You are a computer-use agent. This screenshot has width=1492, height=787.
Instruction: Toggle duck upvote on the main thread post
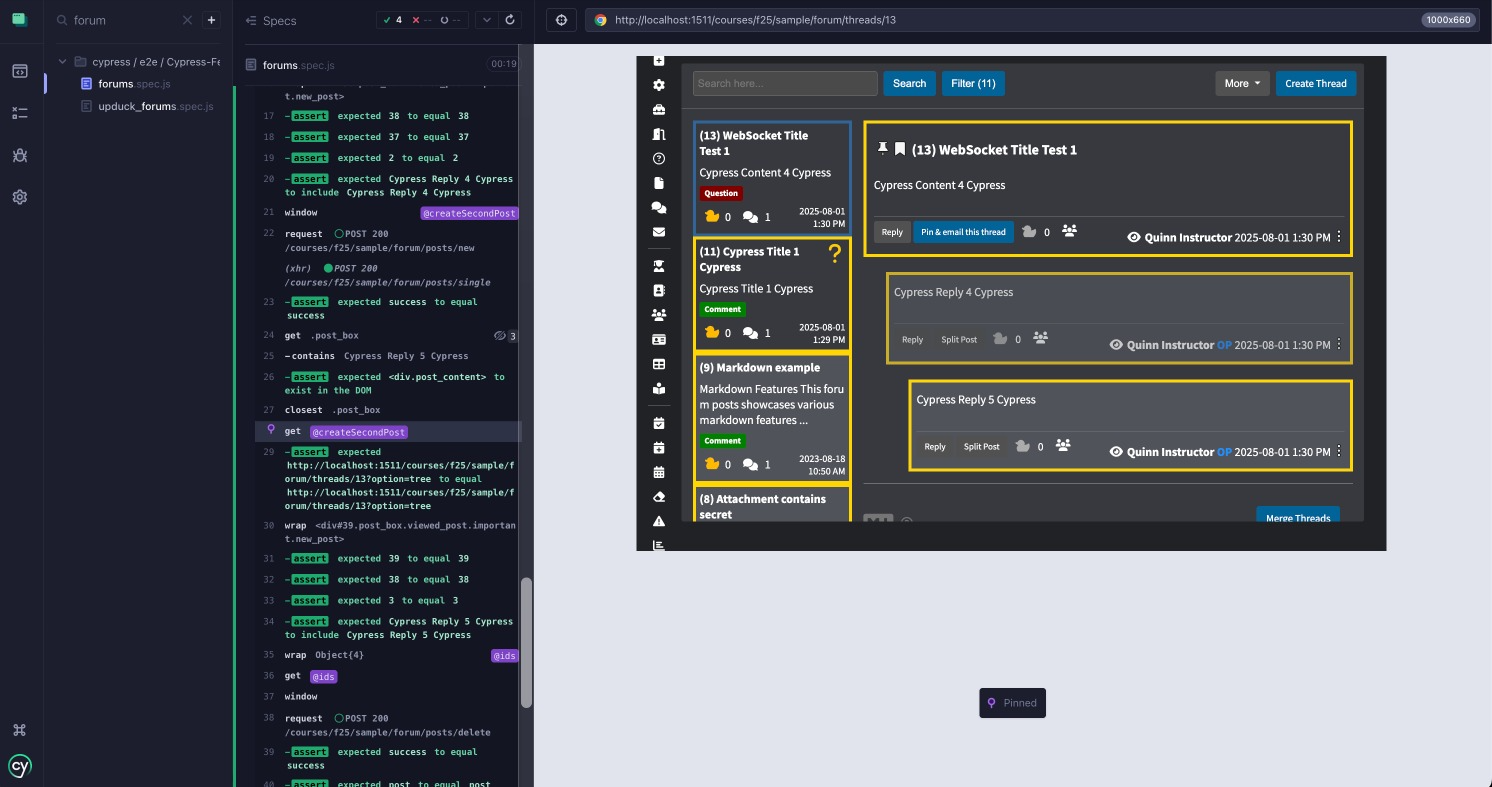[1029, 231]
